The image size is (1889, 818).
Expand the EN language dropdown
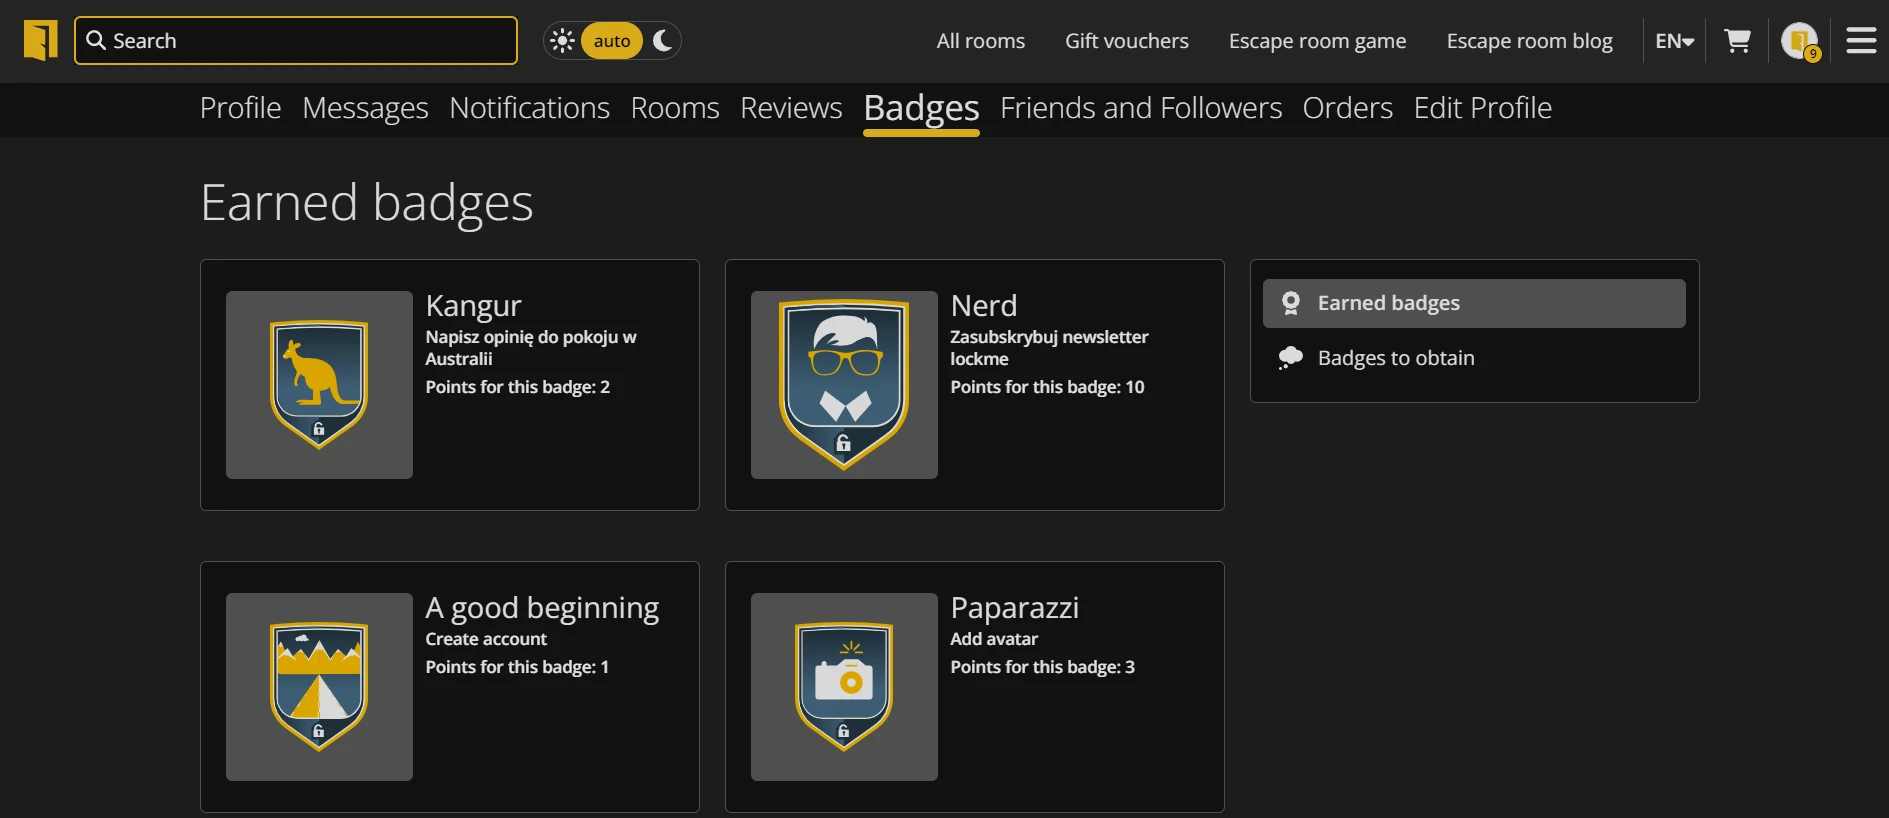[x=1674, y=41]
